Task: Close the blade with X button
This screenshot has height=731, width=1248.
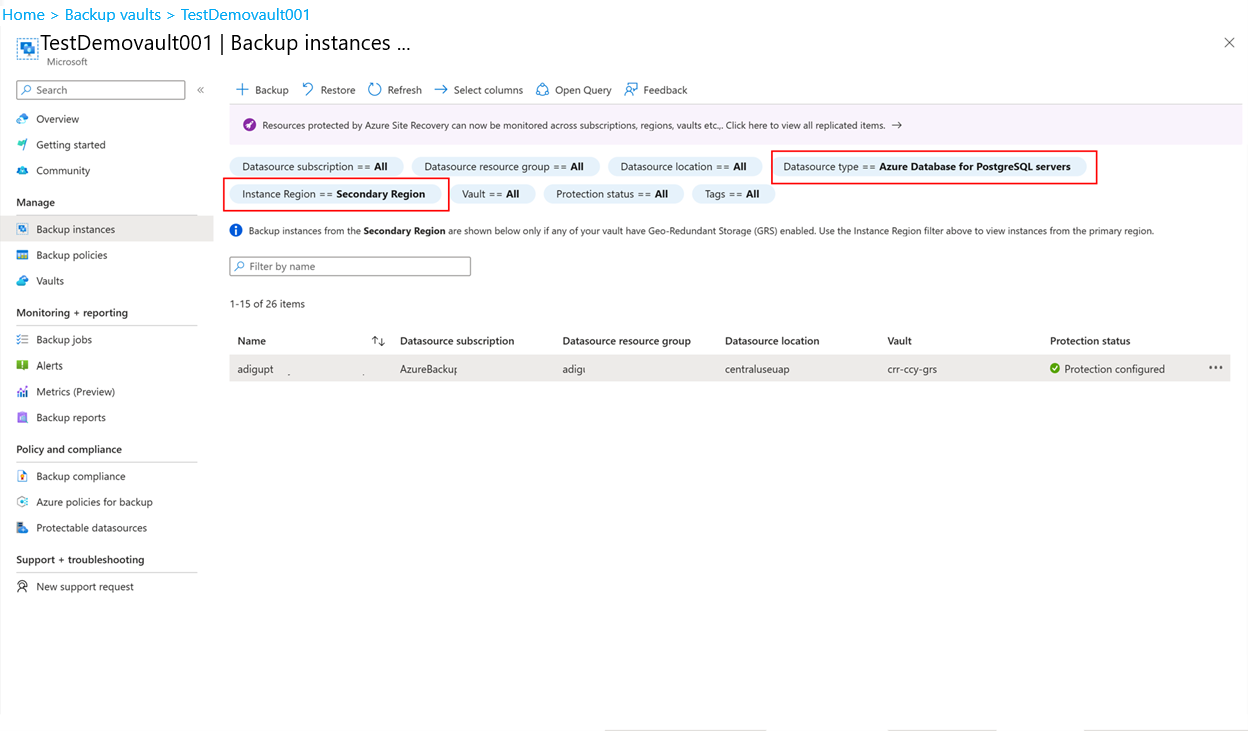Action: click(1229, 42)
